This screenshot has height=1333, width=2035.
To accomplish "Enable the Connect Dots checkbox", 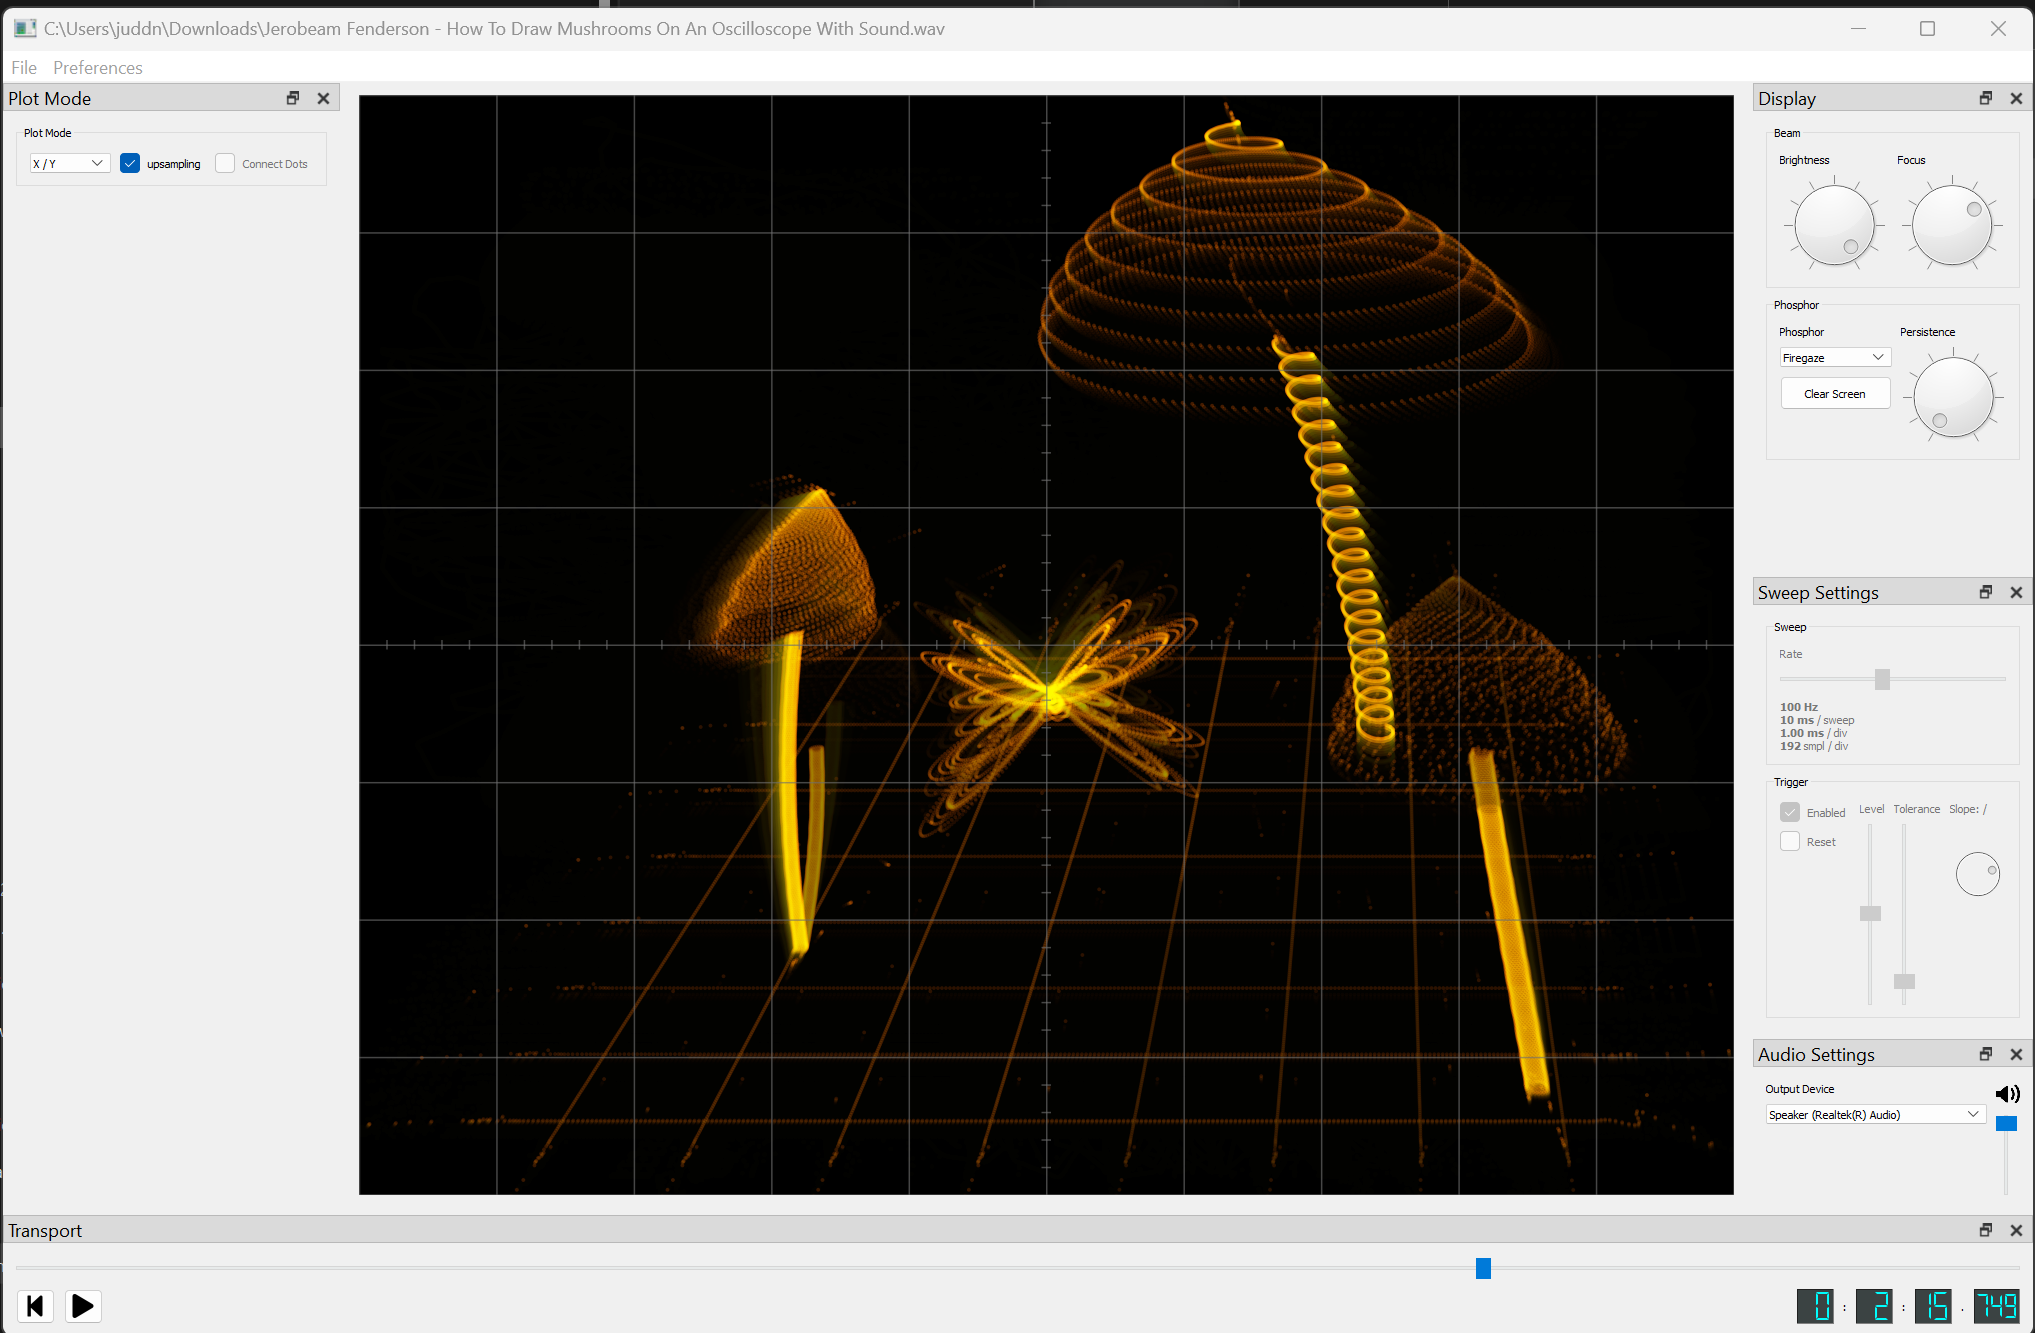I will [226, 164].
